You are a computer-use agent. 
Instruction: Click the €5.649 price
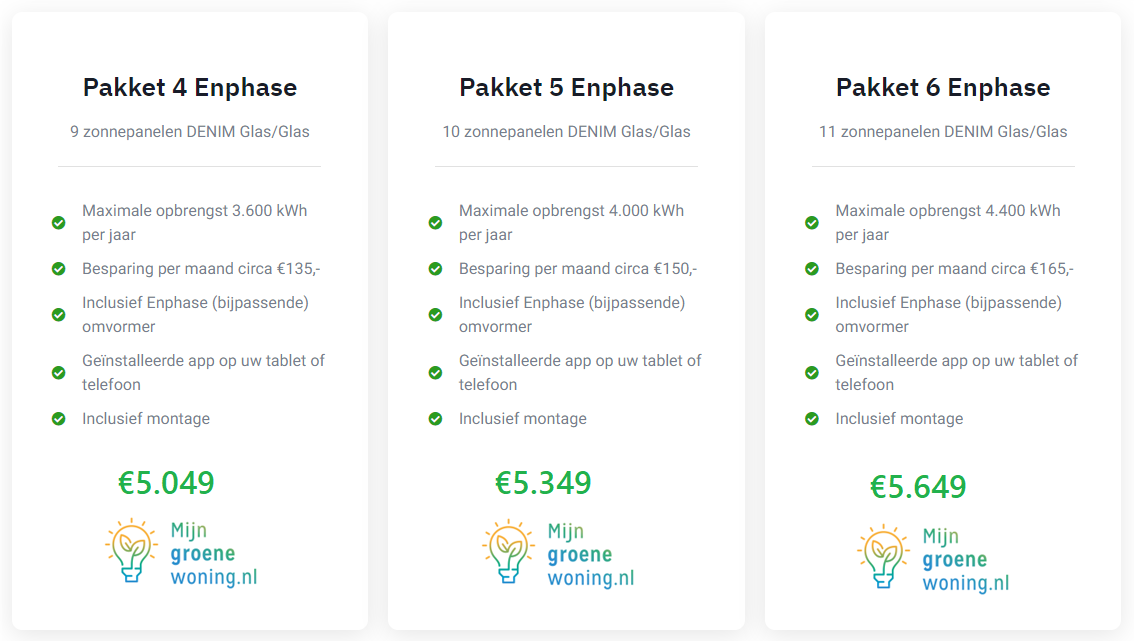[918, 487]
